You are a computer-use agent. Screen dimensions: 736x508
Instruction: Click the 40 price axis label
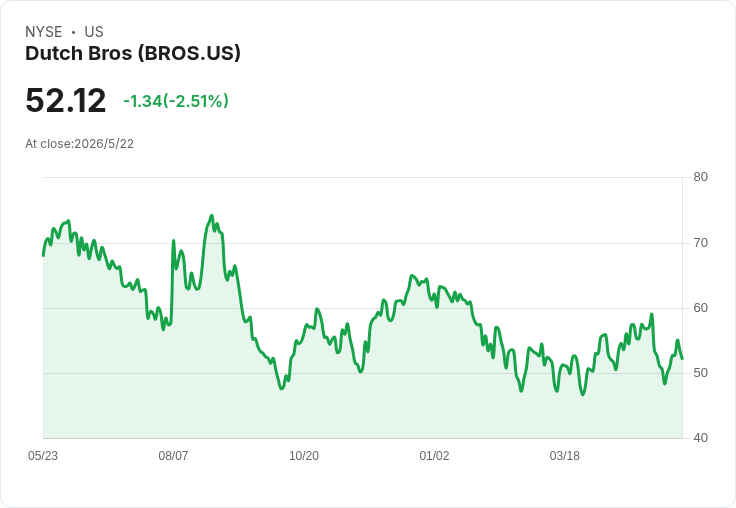tap(700, 438)
